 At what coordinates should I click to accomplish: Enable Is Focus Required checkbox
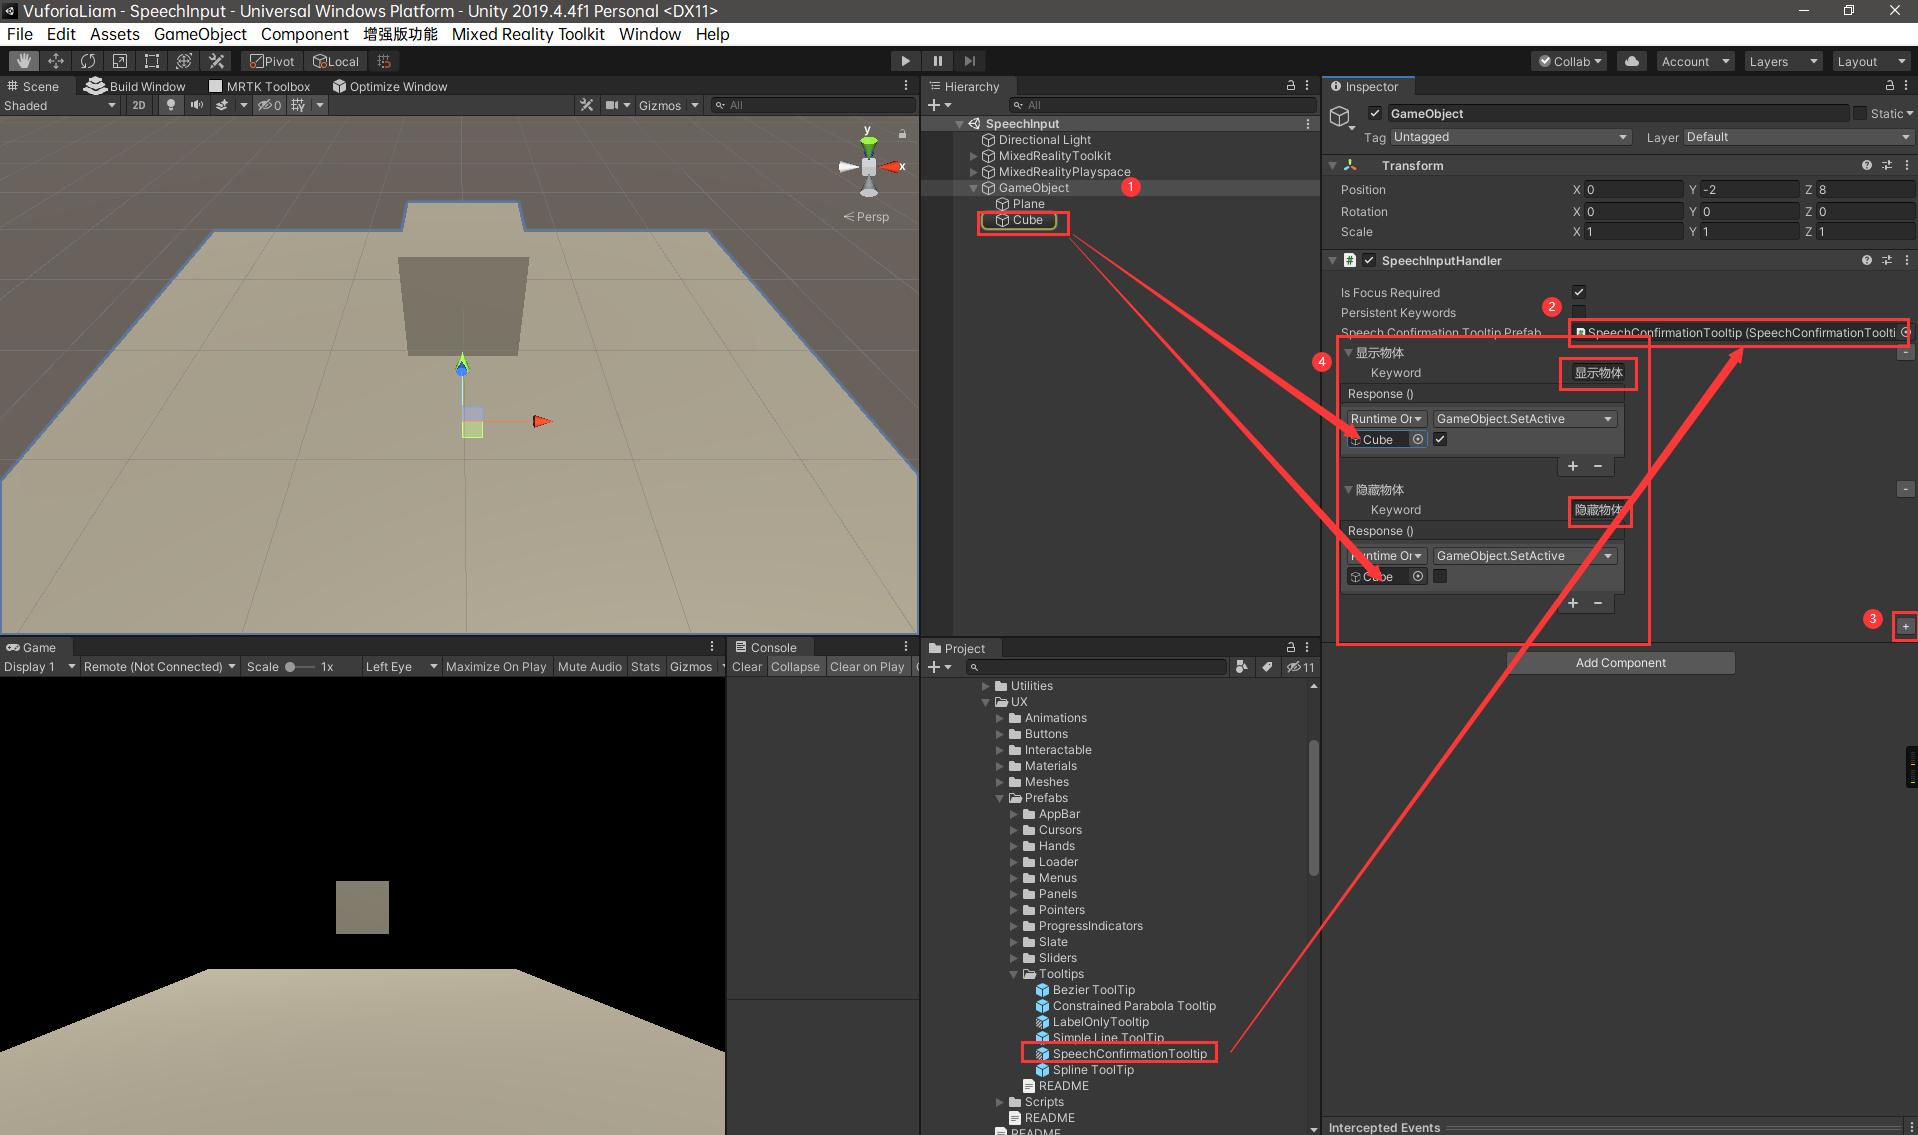[x=1578, y=292]
